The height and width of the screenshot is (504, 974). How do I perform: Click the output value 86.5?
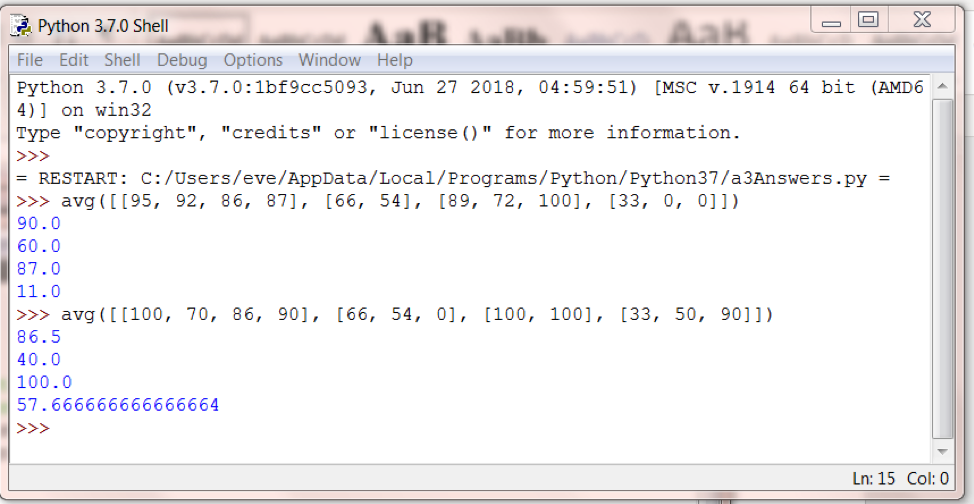(39, 337)
